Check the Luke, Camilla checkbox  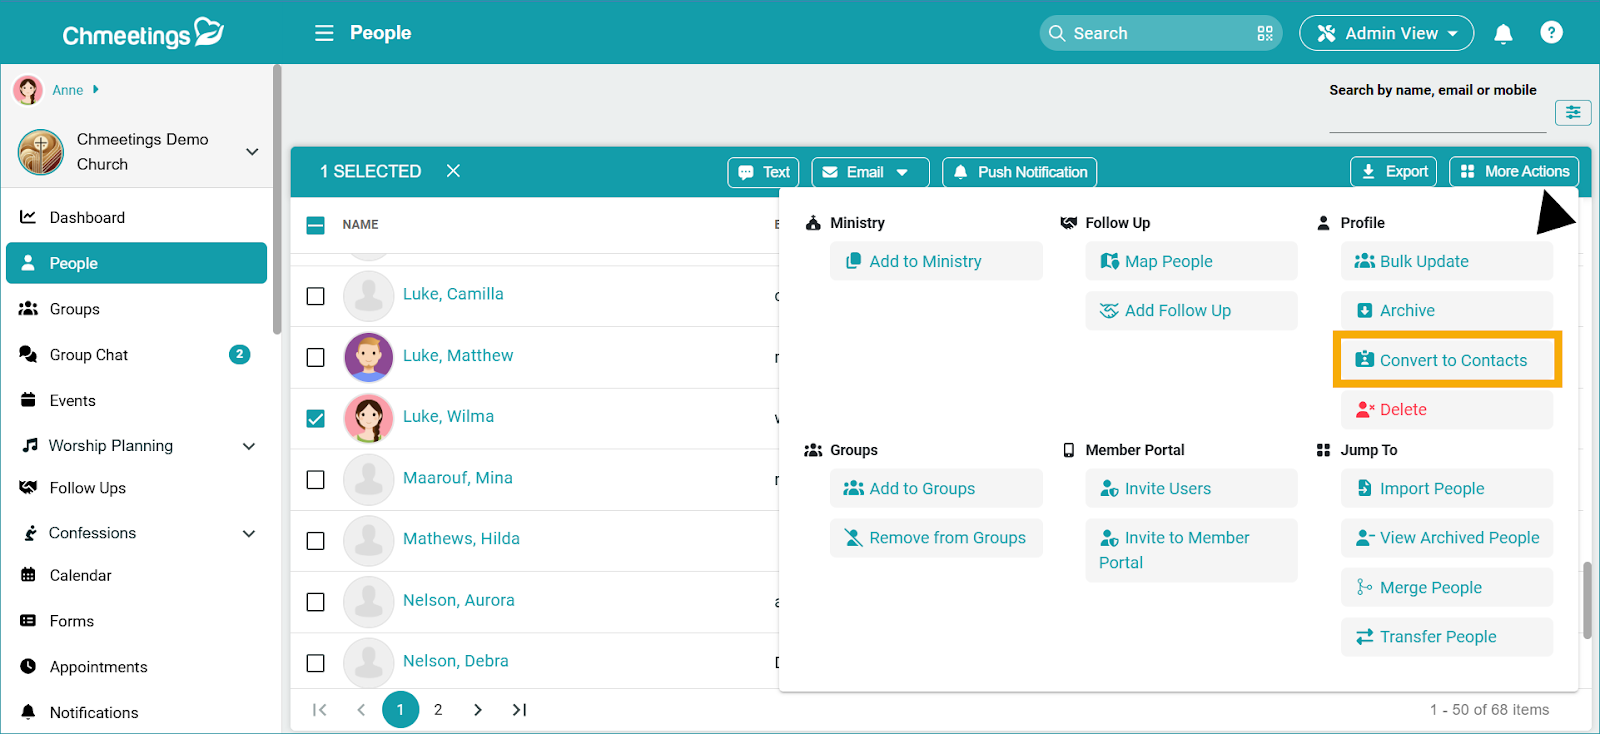(316, 296)
